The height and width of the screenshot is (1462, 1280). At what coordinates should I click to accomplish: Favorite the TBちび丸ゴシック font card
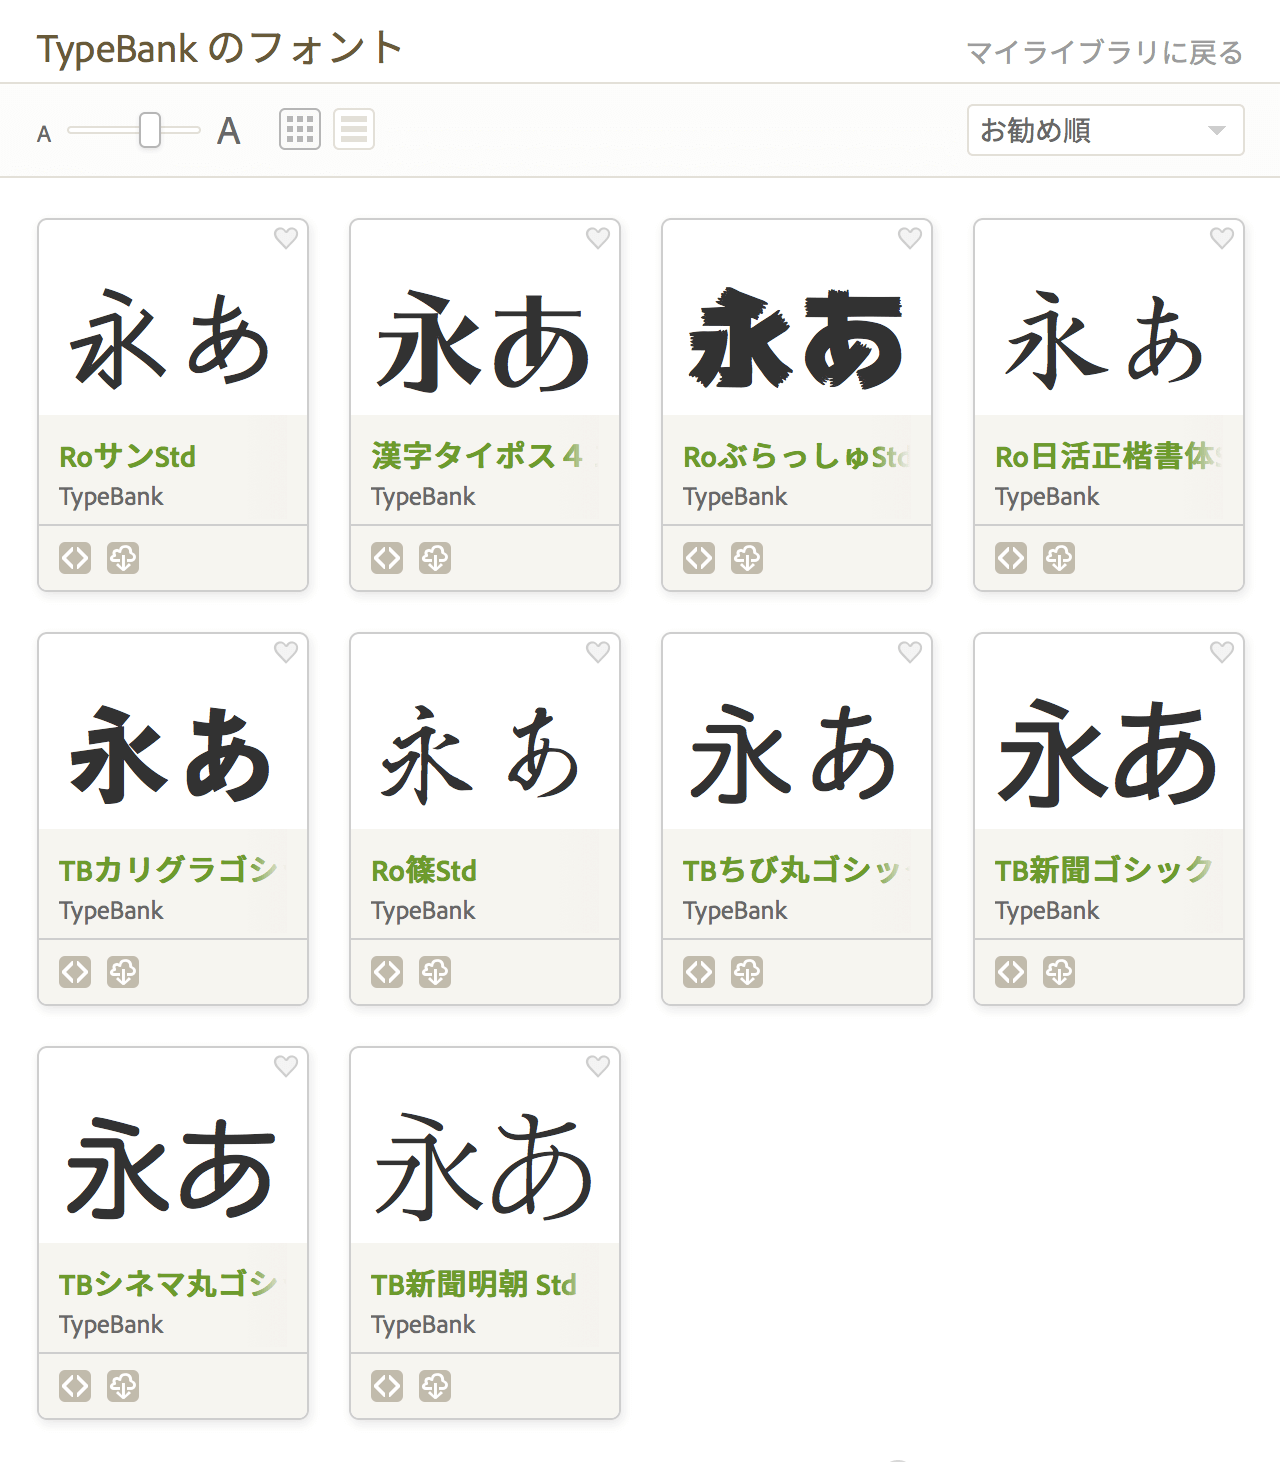click(x=910, y=652)
